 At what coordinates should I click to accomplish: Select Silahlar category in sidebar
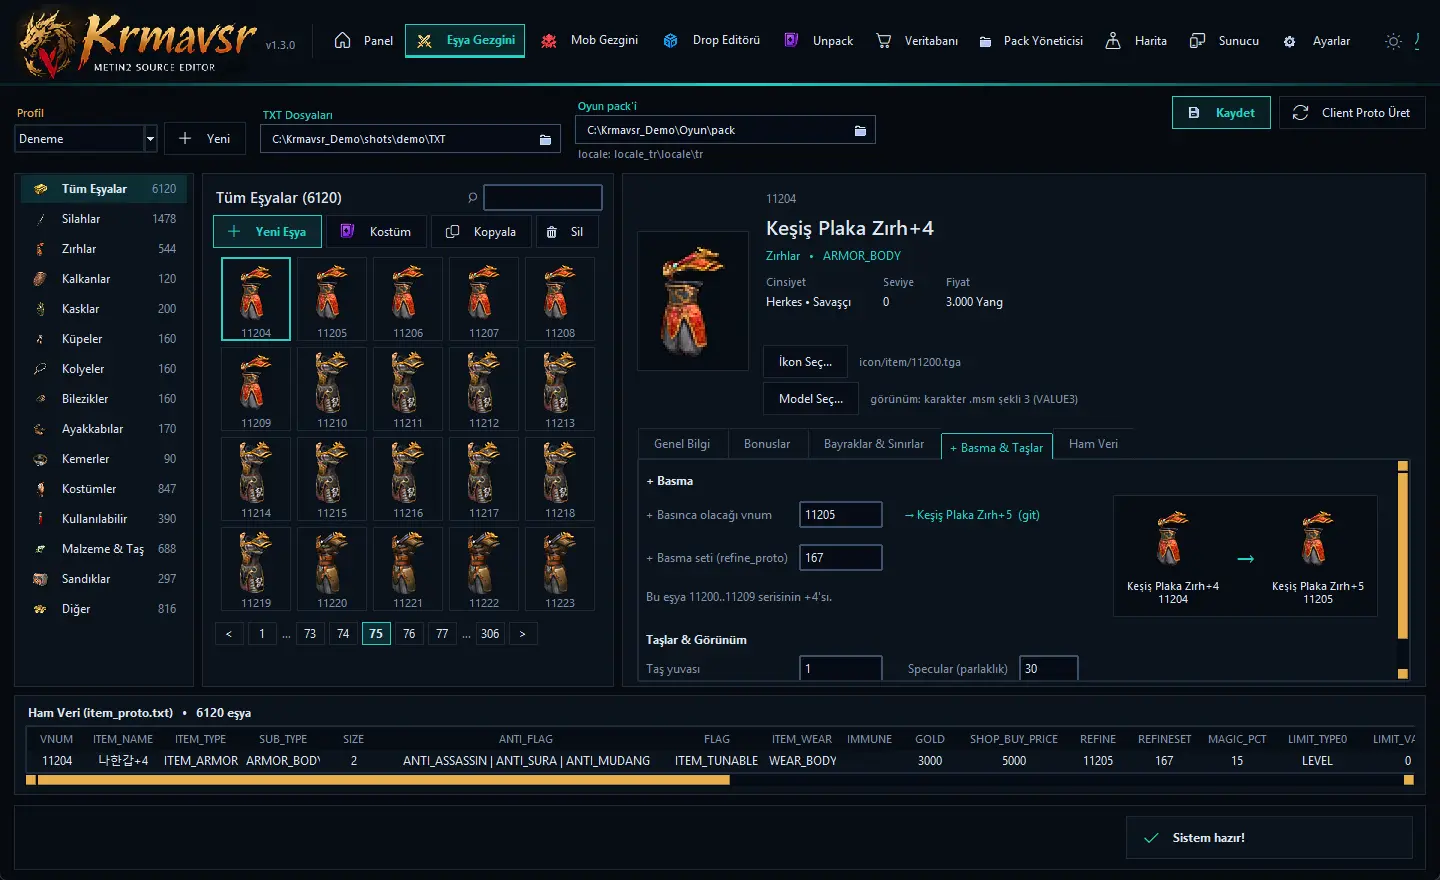point(104,219)
